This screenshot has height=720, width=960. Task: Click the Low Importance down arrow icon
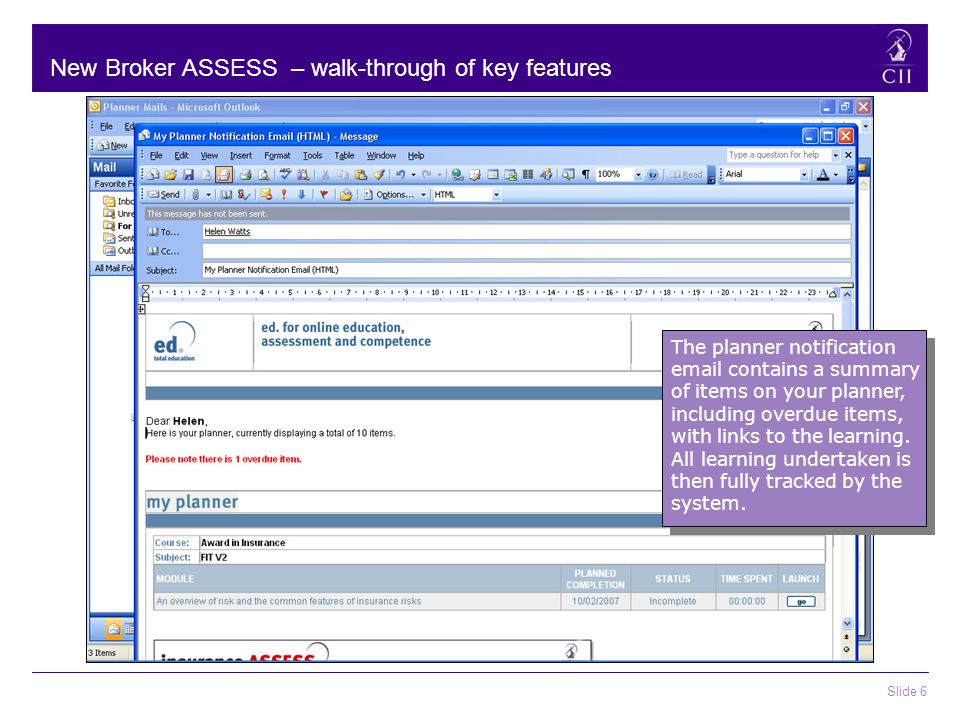coord(301,195)
